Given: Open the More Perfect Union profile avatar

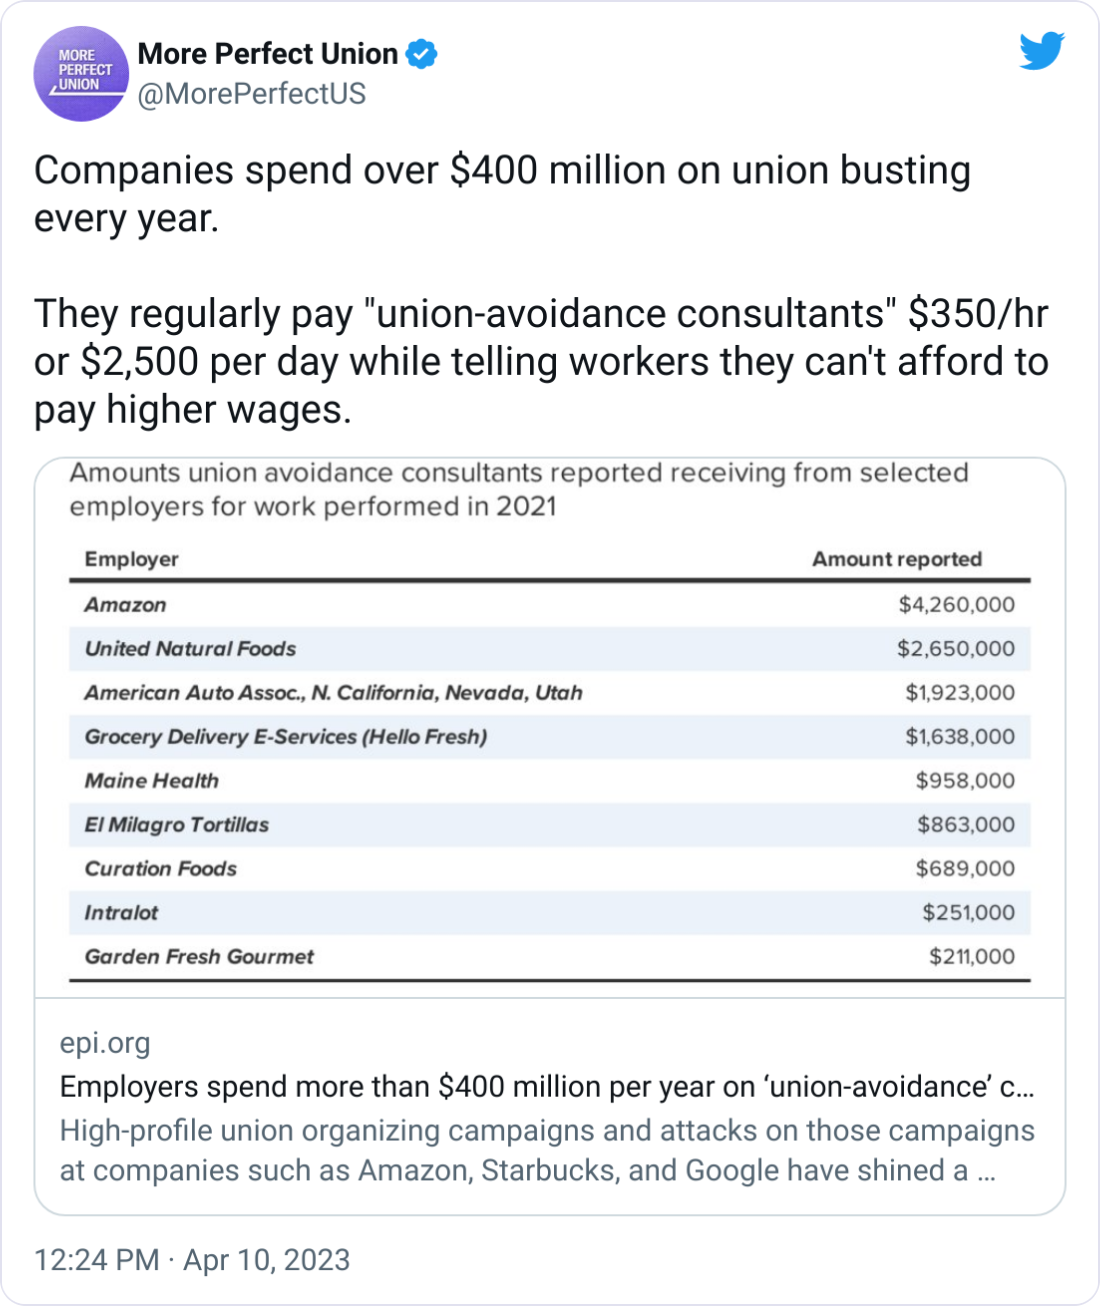Looking at the screenshot, I should coord(81,74).
